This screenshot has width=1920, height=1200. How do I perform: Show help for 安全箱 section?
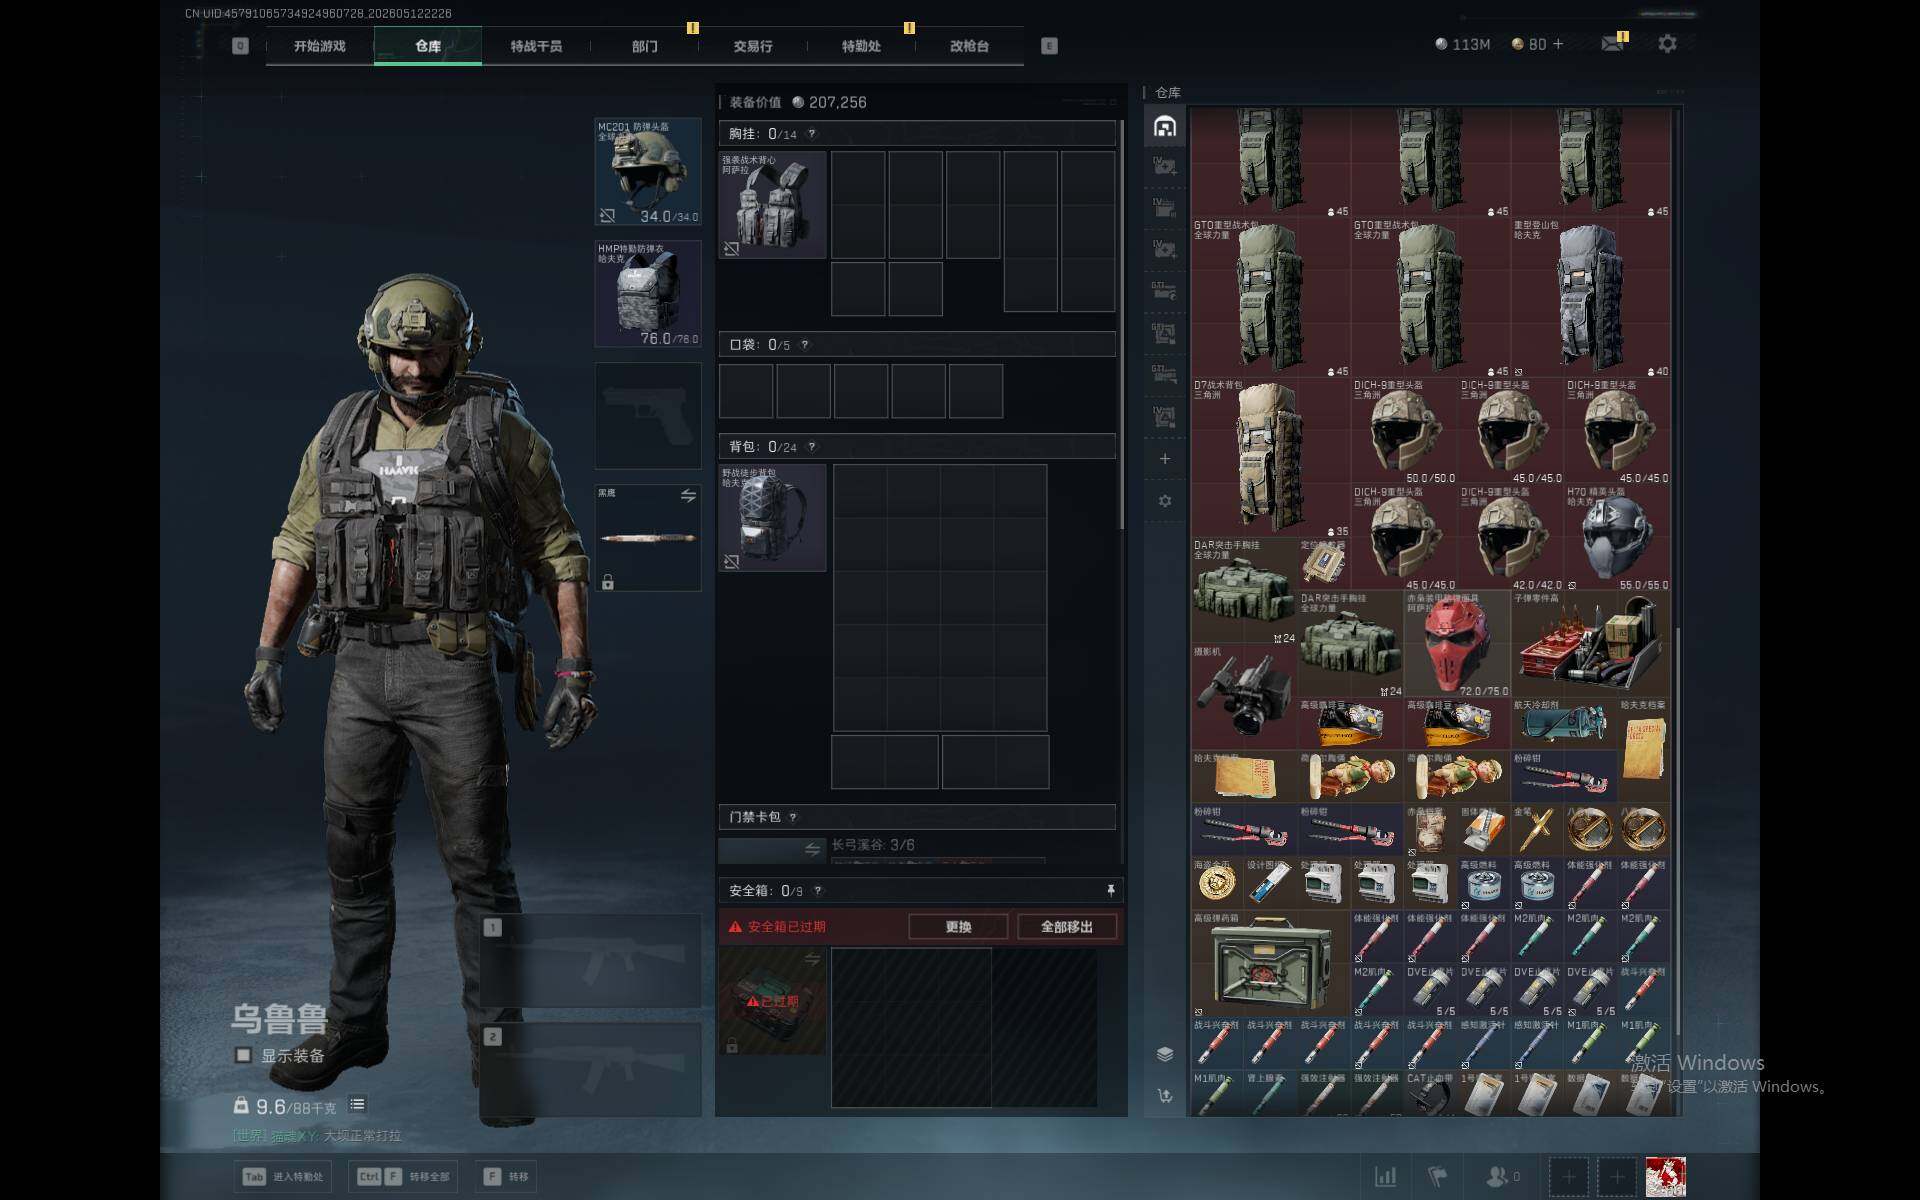pyautogui.click(x=817, y=891)
